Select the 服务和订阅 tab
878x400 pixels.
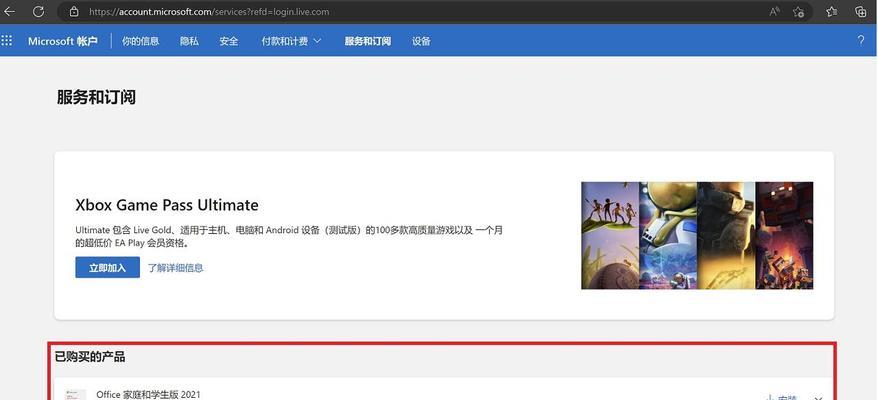click(x=367, y=41)
